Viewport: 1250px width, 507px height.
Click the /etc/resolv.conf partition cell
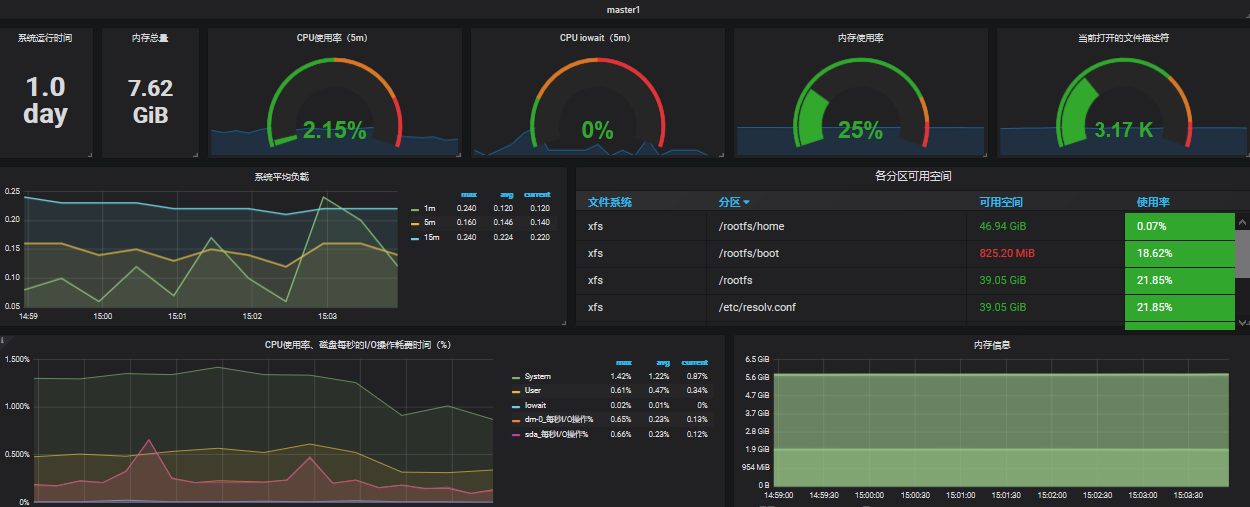(x=759, y=307)
